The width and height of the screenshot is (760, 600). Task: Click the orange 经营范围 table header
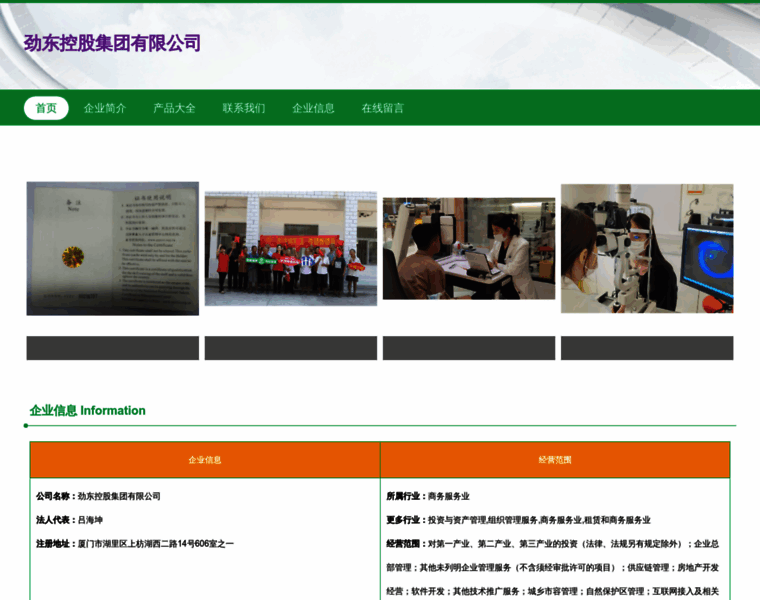[x=555, y=460]
